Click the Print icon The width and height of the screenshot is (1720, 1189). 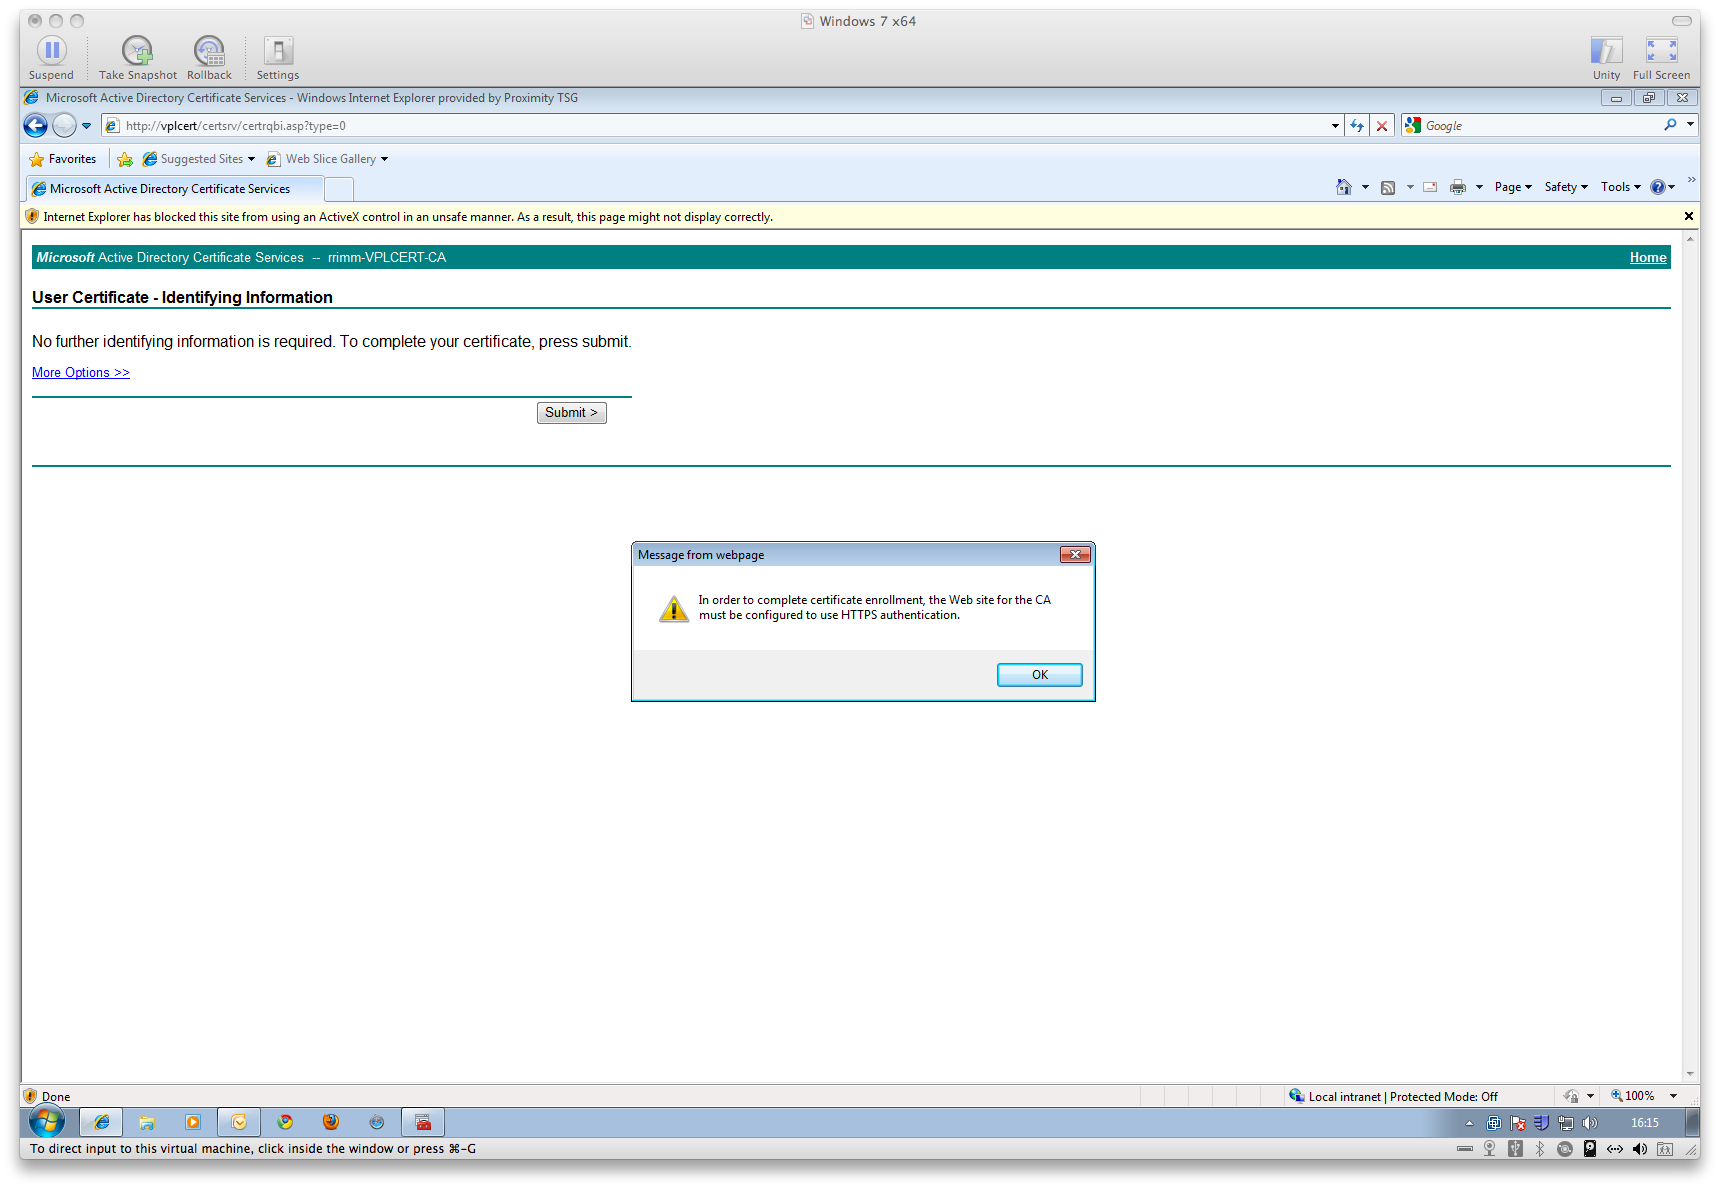coord(1458,187)
